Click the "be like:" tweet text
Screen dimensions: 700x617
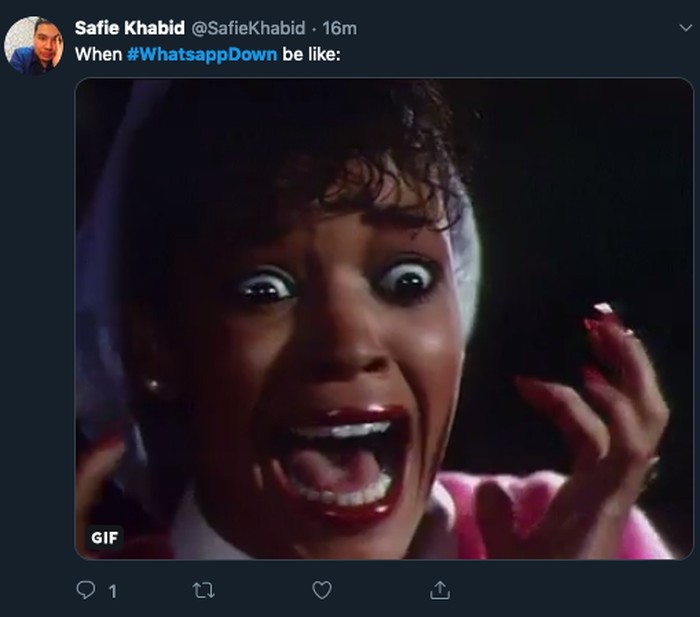point(311,53)
